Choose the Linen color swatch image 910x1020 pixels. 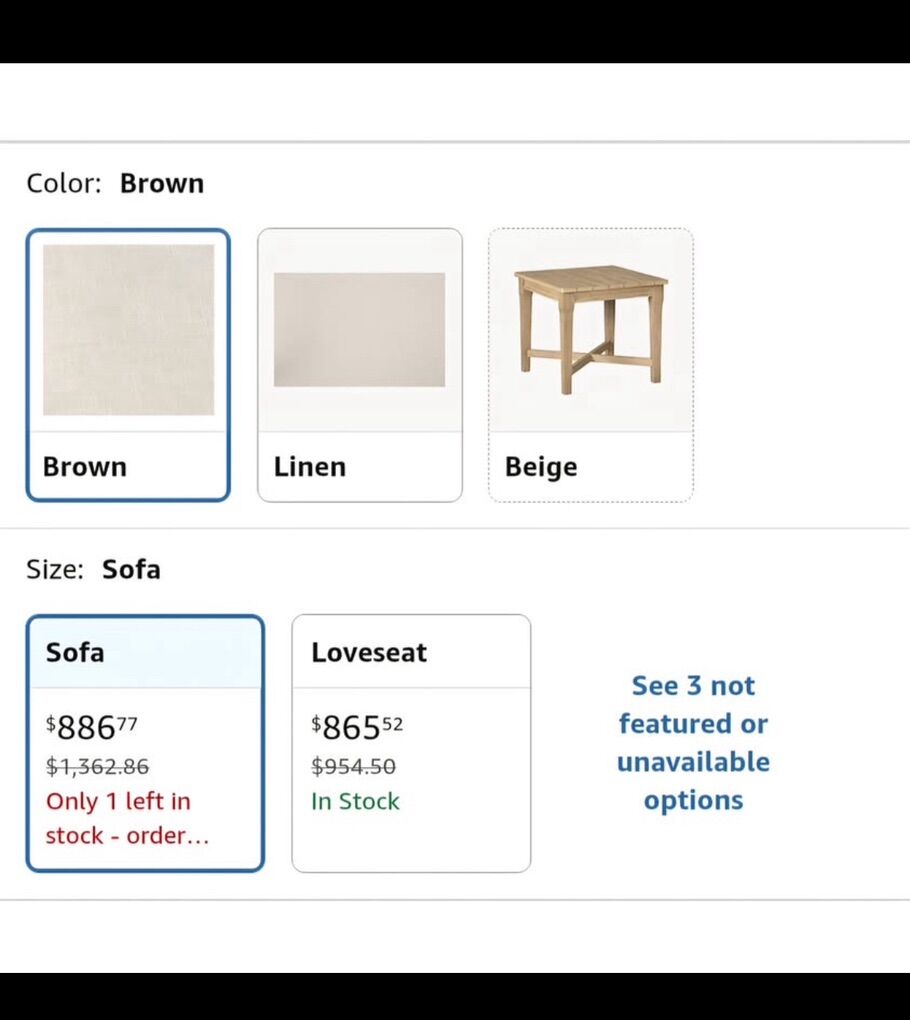[359, 329]
